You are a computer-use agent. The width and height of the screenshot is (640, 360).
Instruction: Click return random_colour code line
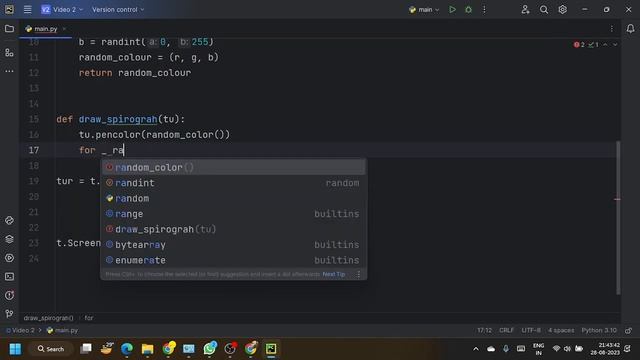coord(135,73)
